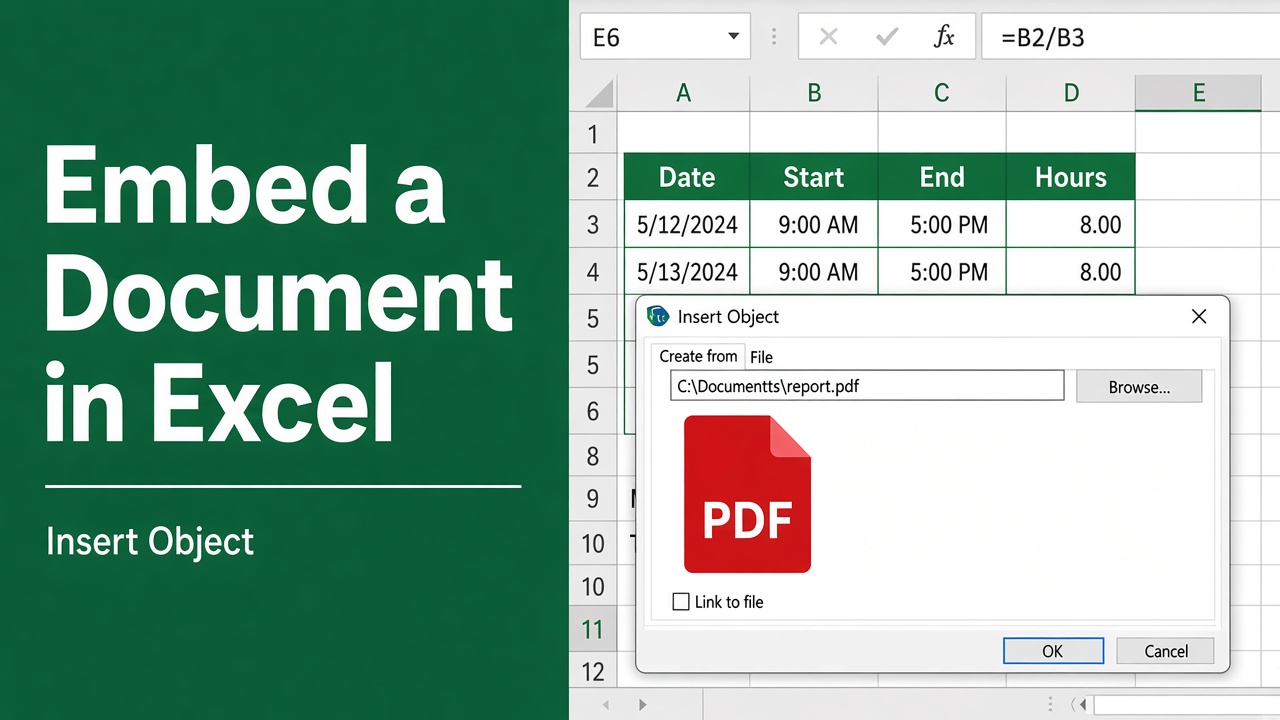Close the Insert Object dialog
This screenshot has width=1280, height=720.
pyautogui.click(x=1199, y=316)
